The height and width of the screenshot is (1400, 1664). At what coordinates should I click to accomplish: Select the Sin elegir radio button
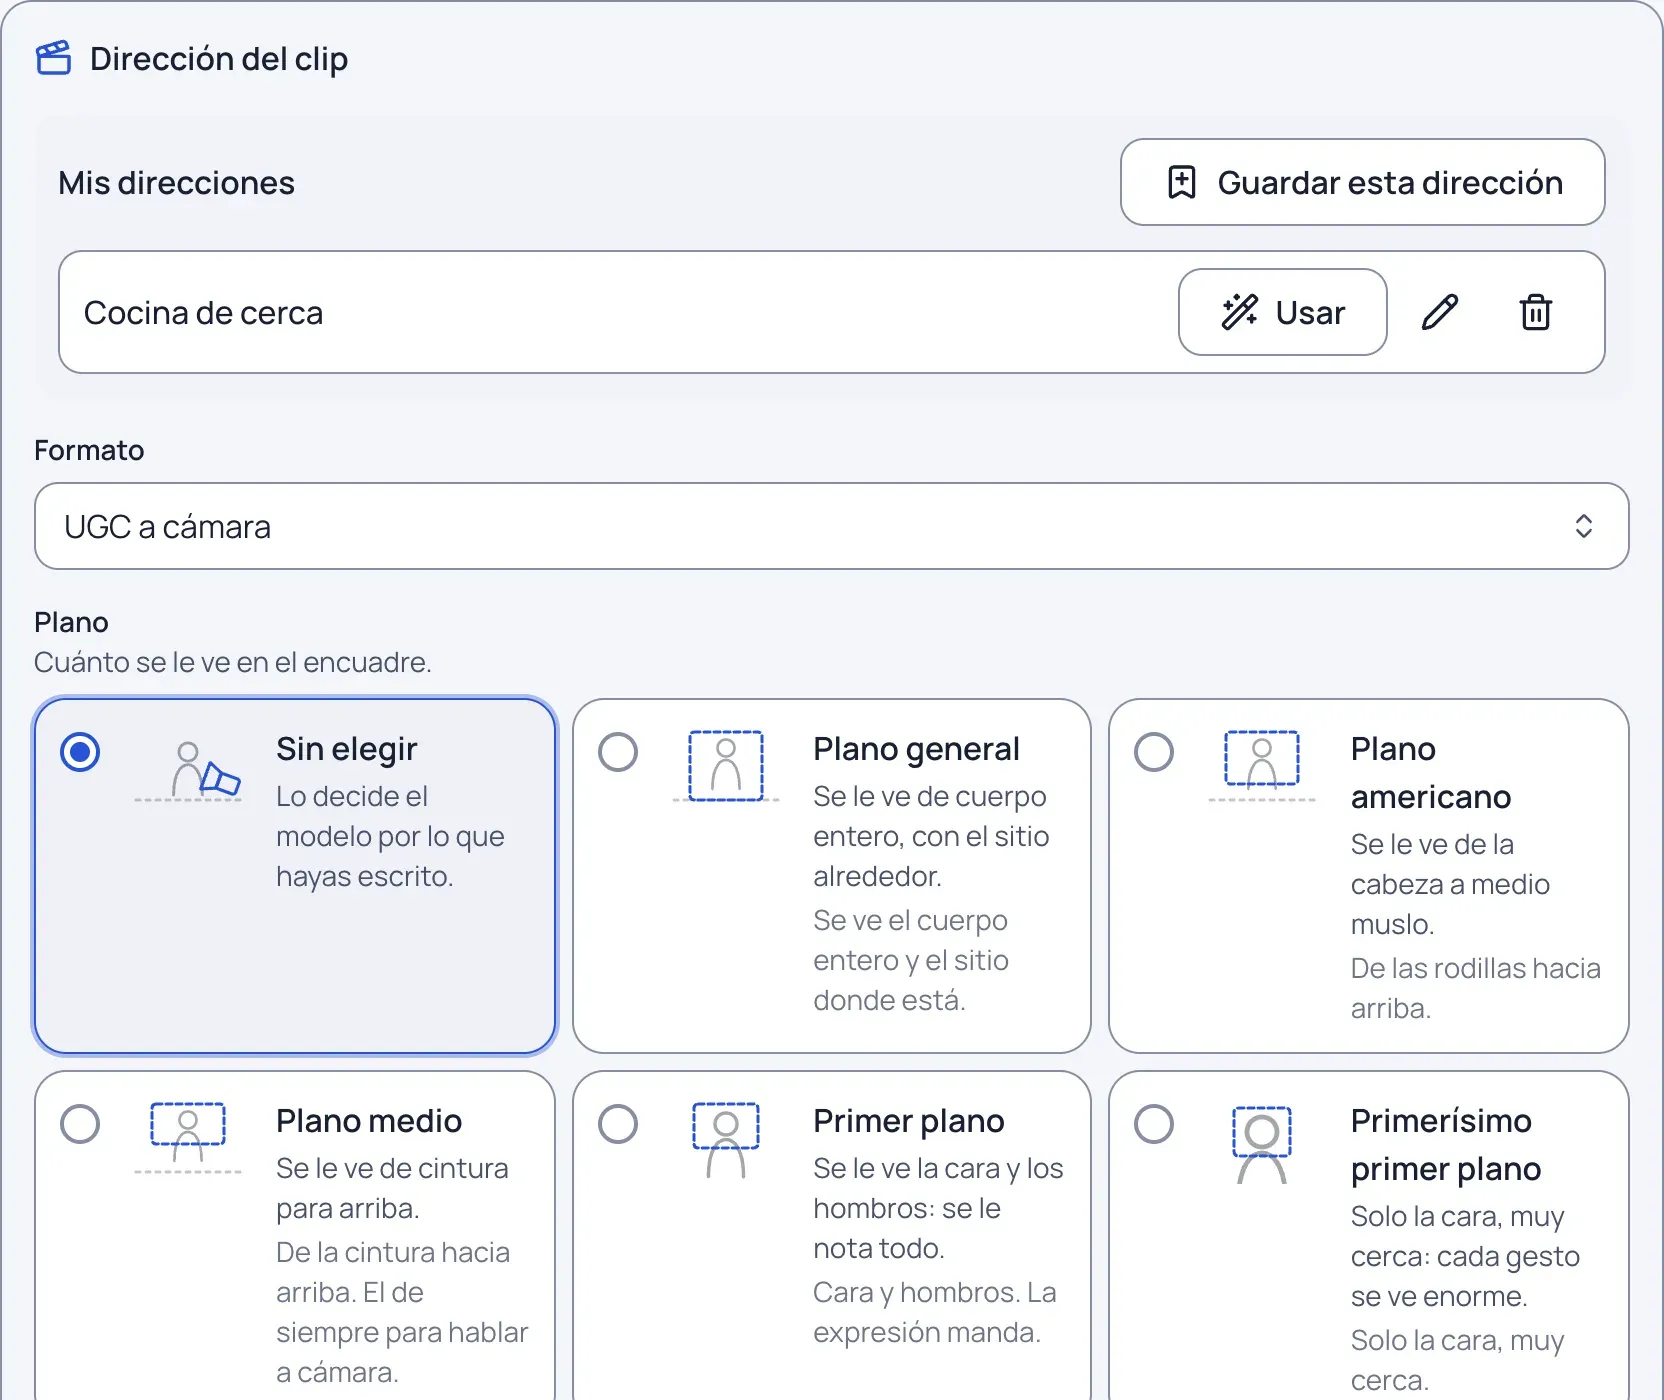pyautogui.click(x=80, y=752)
